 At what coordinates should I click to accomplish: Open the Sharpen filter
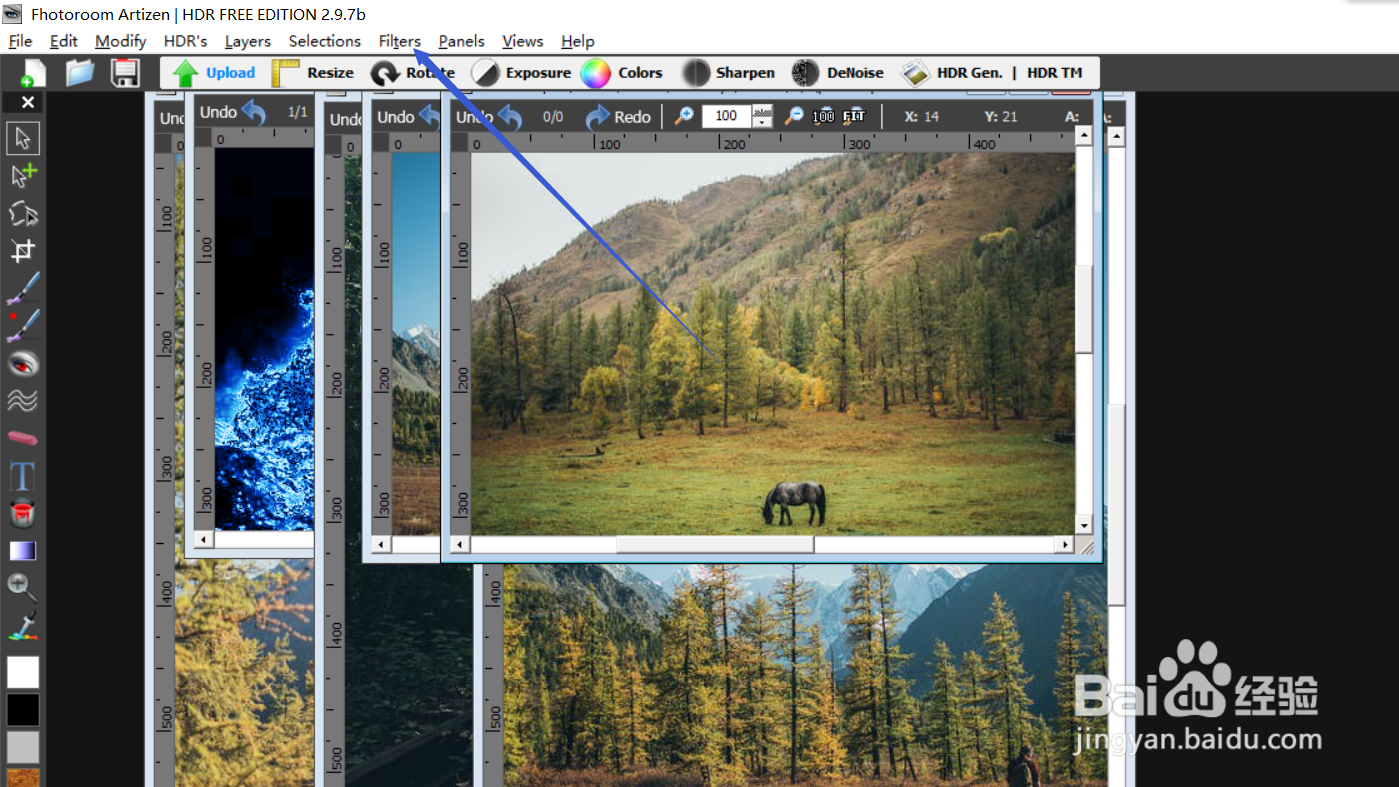click(x=728, y=73)
